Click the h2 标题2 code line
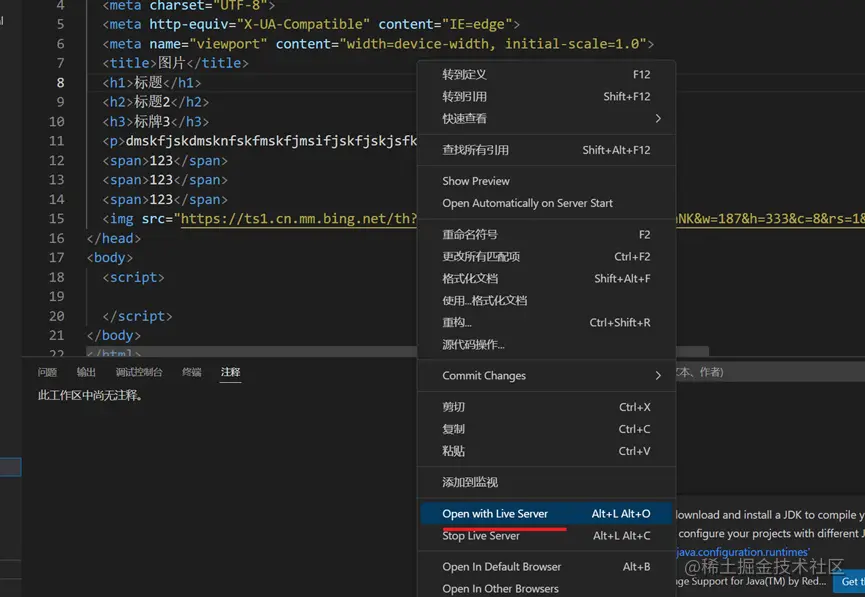This screenshot has height=597, width=865. click(156, 102)
